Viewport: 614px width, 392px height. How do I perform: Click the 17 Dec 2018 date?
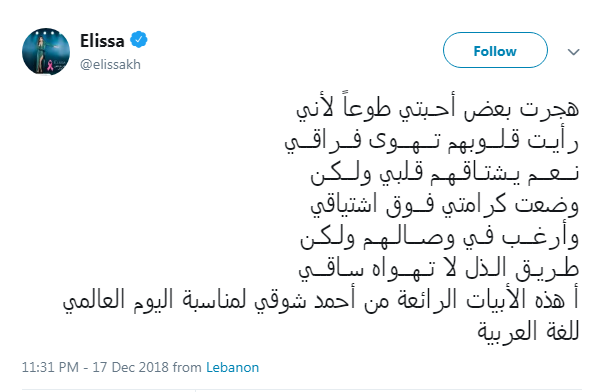pyautogui.click(x=130, y=367)
